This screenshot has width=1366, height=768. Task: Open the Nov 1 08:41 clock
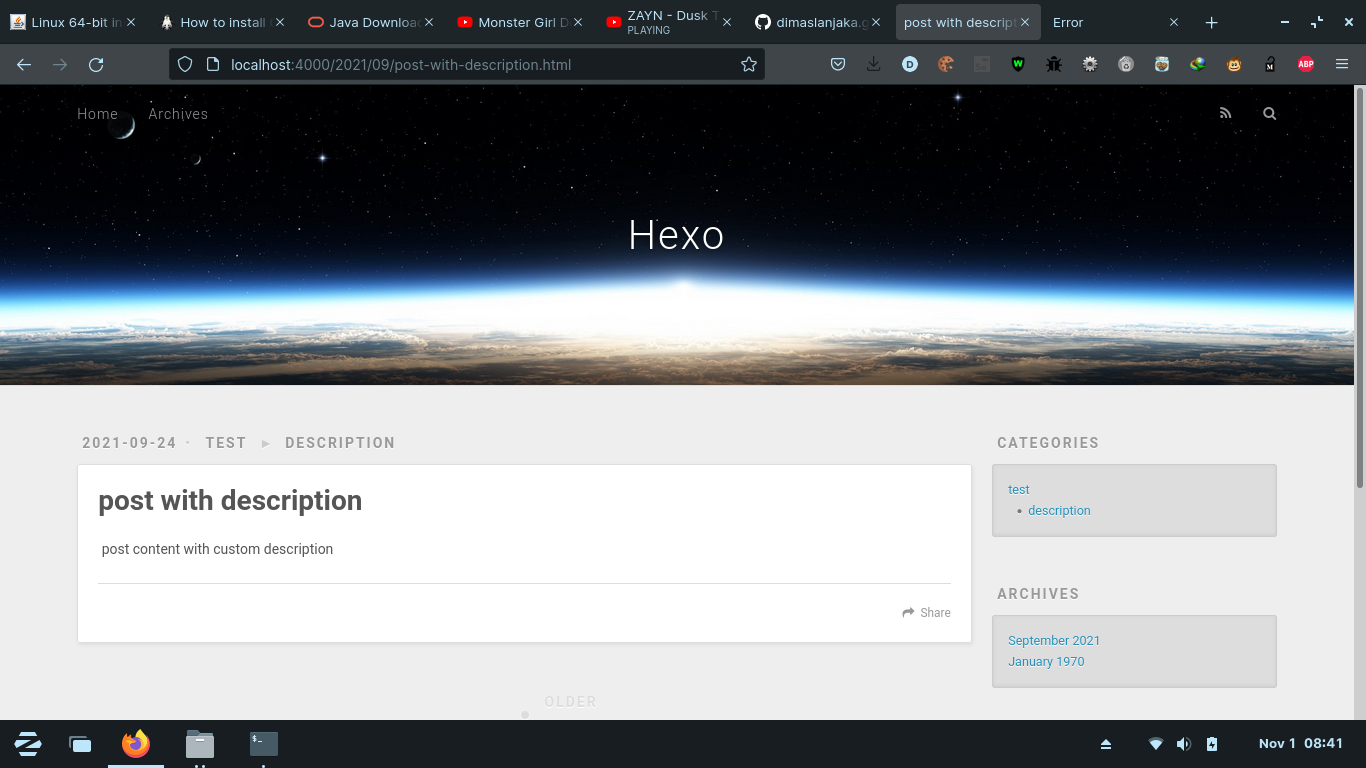(1300, 743)
